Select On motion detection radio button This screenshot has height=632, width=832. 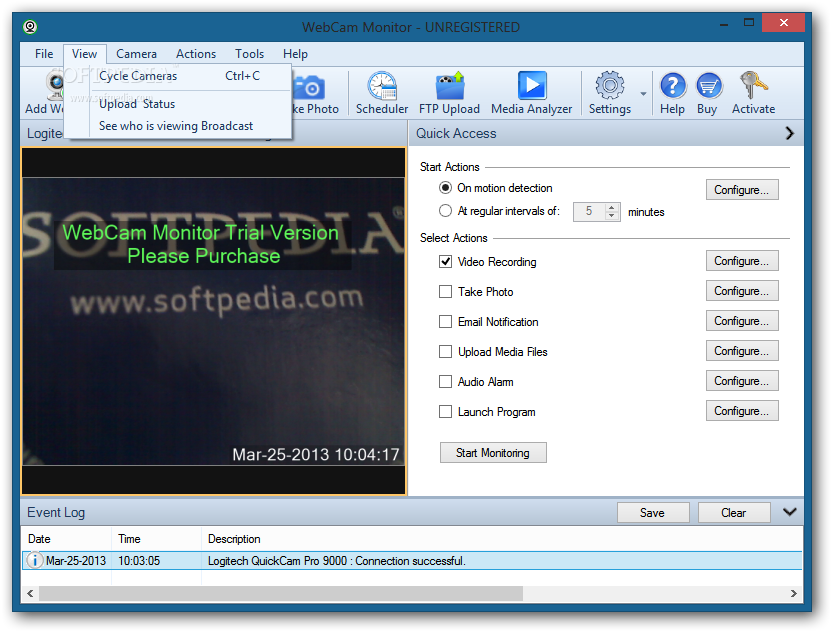445,188
